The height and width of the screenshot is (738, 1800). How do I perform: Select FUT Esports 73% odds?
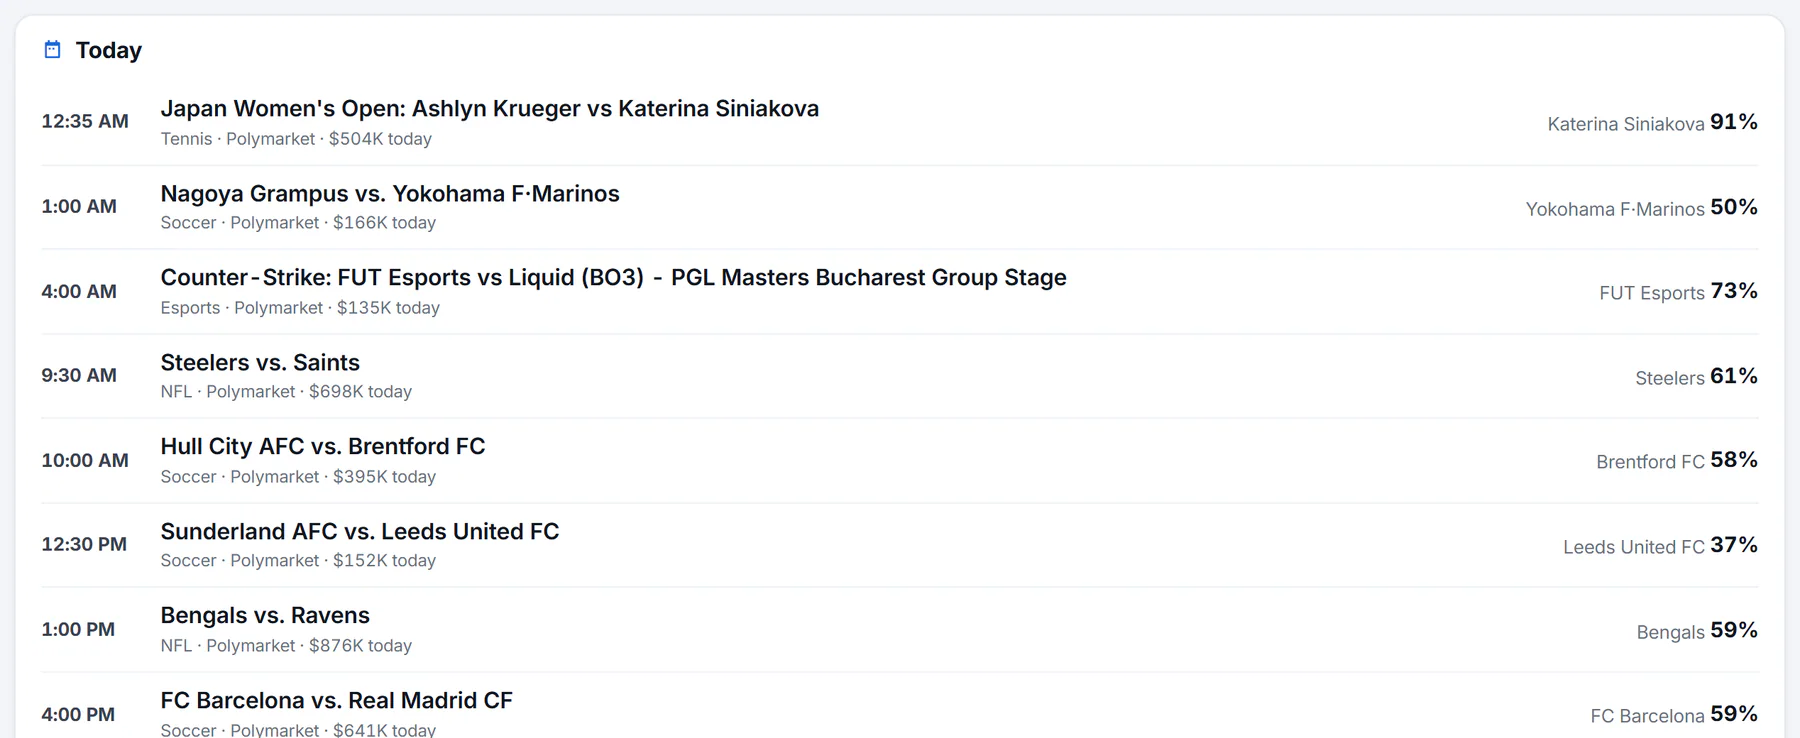(x=1678, y=291)
